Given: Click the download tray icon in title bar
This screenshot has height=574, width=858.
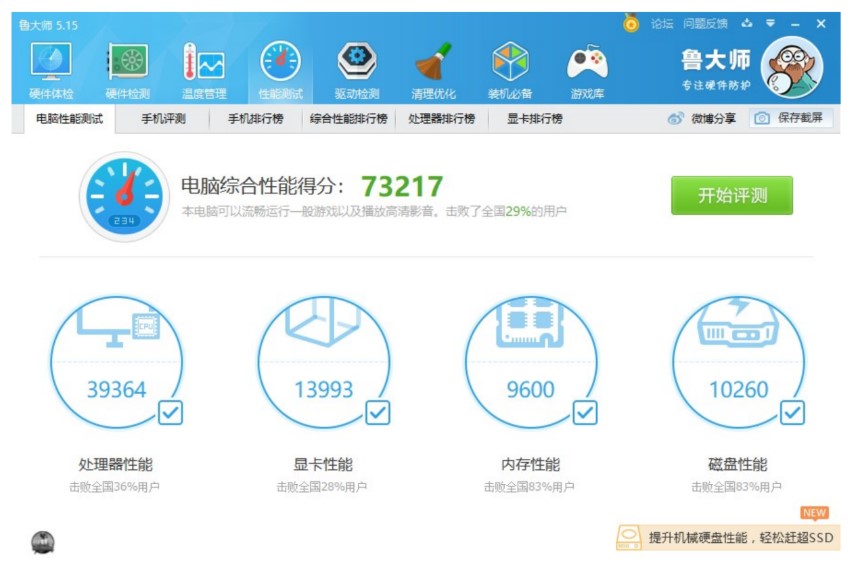Looking at the screenshot, I should coord(746,23).
